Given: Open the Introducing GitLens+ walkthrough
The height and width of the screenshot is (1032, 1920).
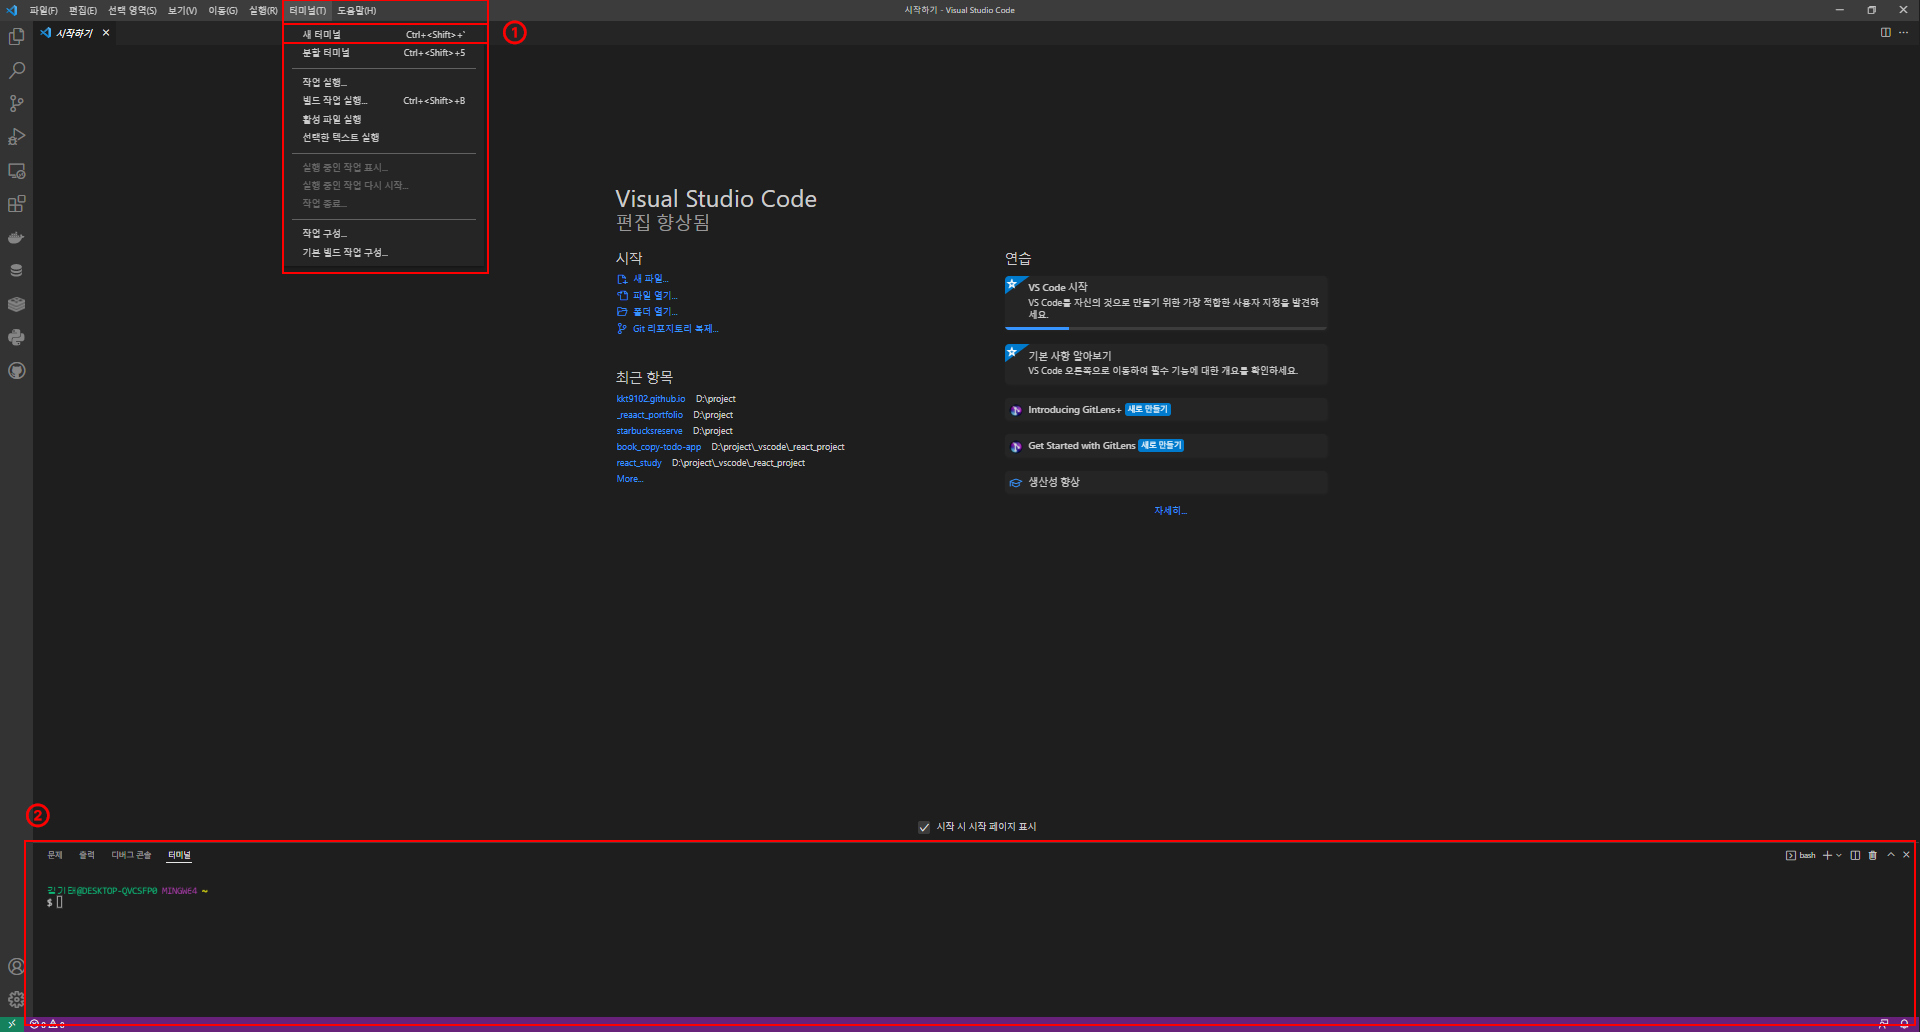Looking at the screenshot, I should [x=1166, y=410].
